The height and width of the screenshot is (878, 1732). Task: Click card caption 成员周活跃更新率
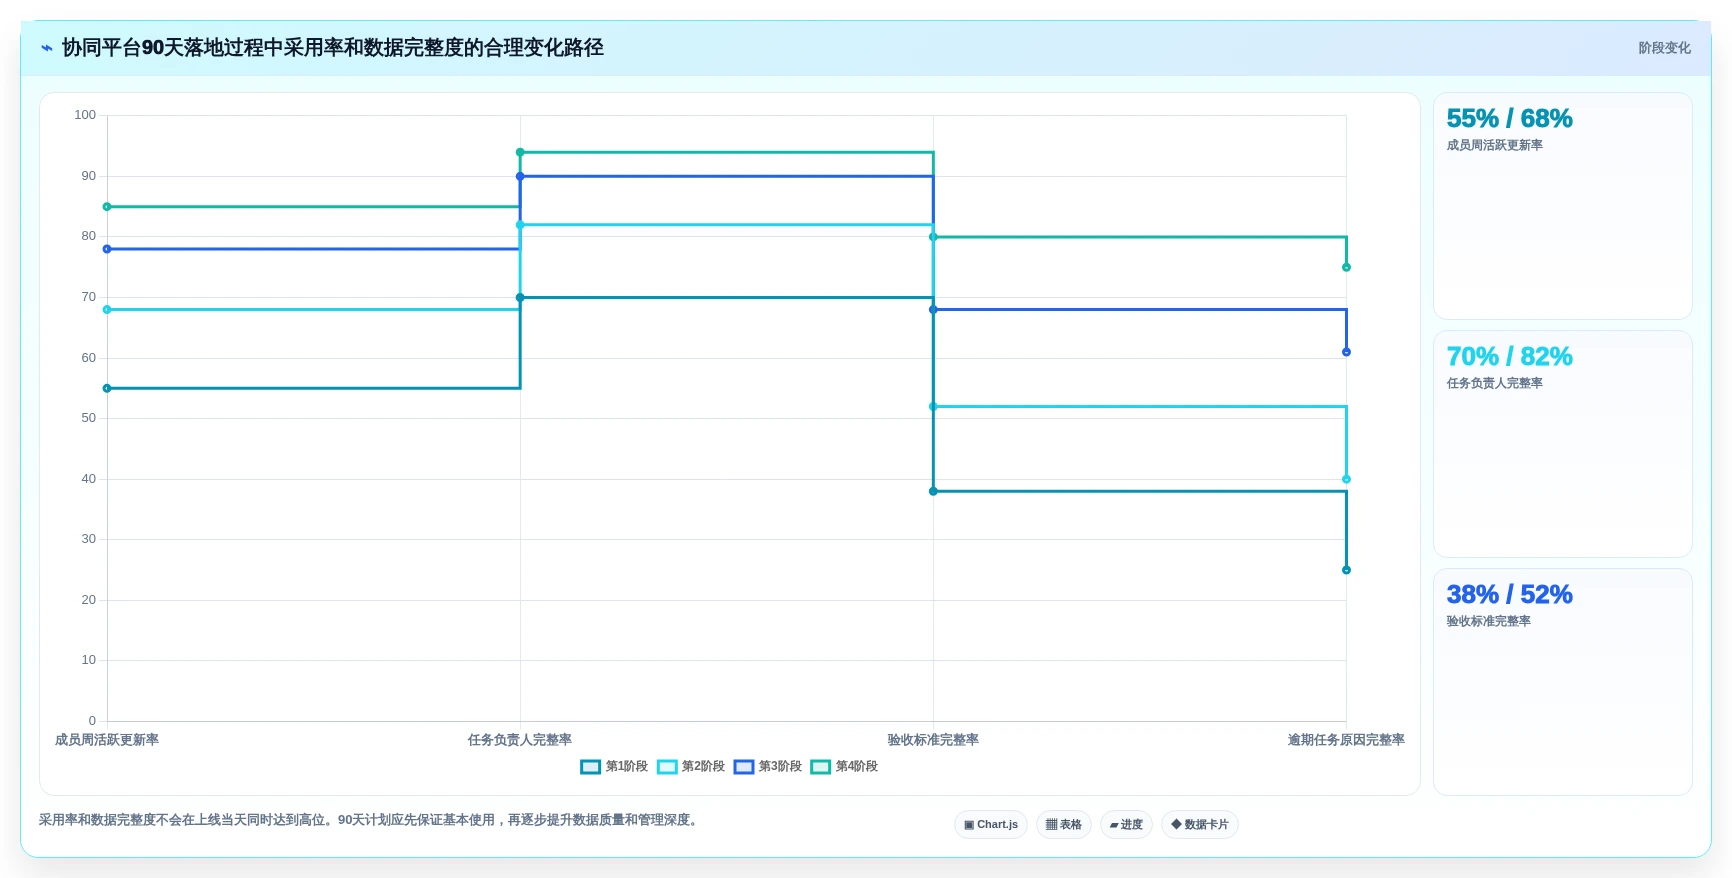tap(1494, 145)
